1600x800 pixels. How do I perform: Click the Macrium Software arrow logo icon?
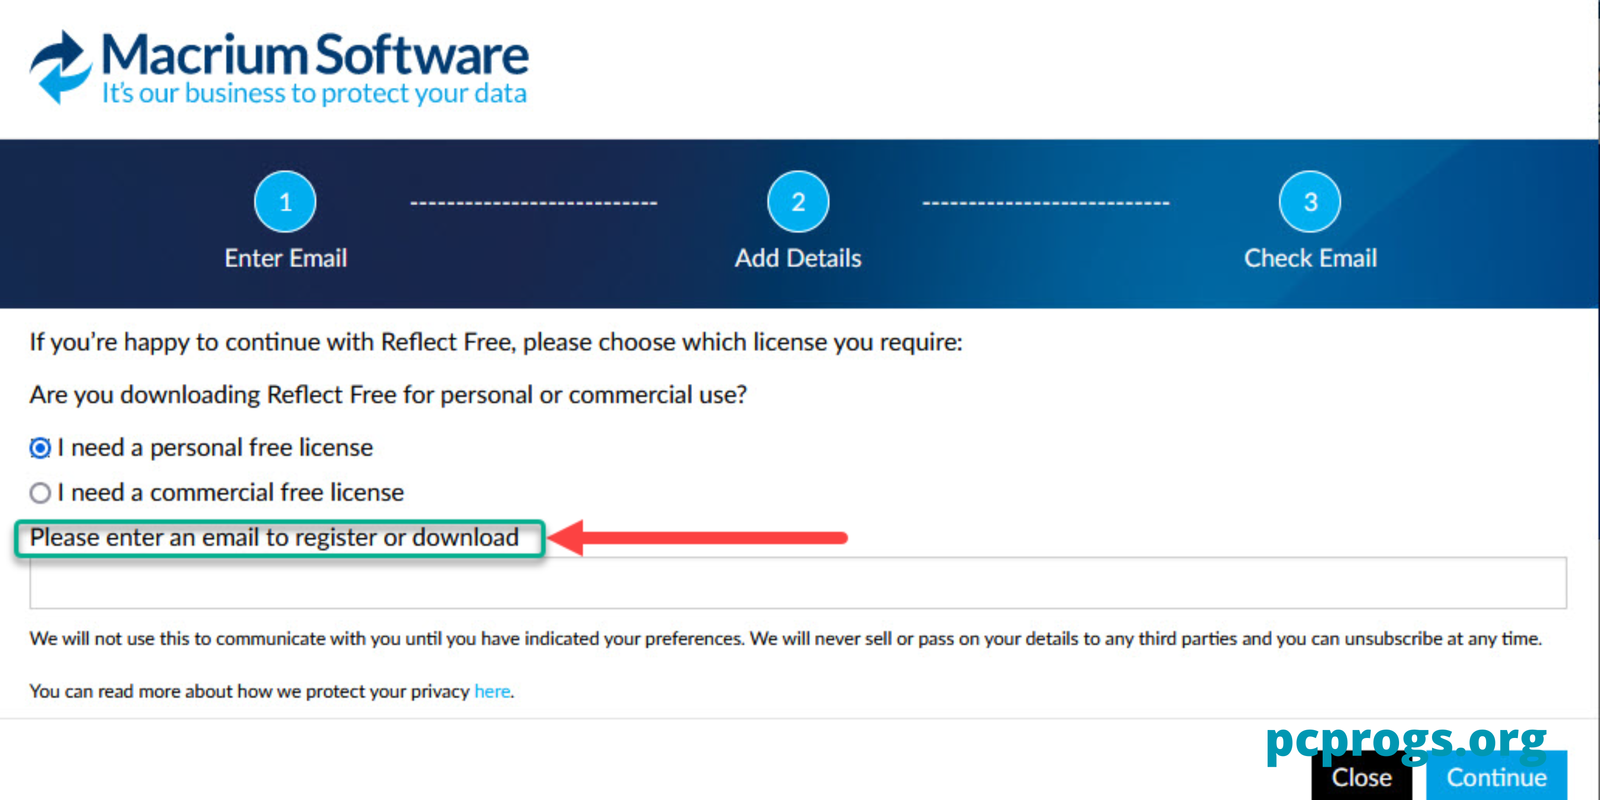pyautogui.click(x=61, y=66)
